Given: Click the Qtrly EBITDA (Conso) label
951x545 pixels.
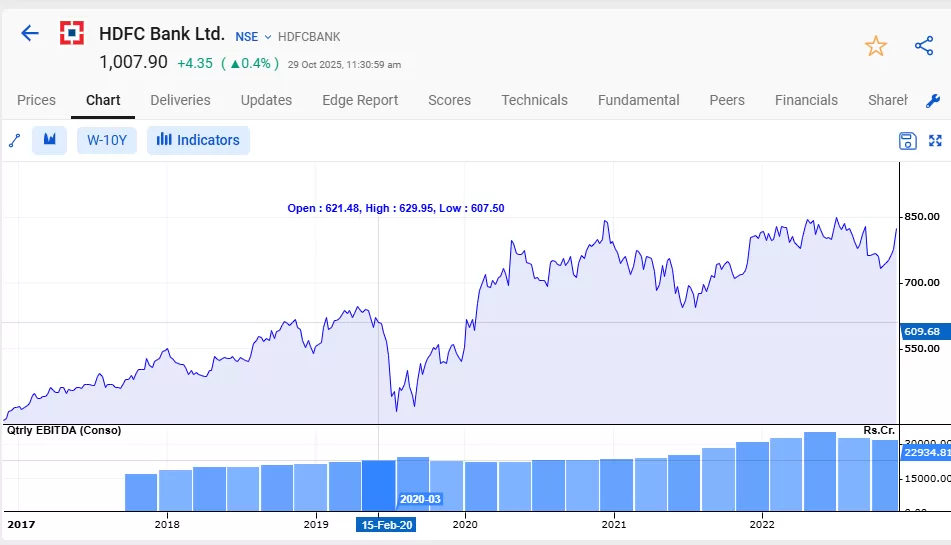Looking at the screenshot, I should point(64,430).
